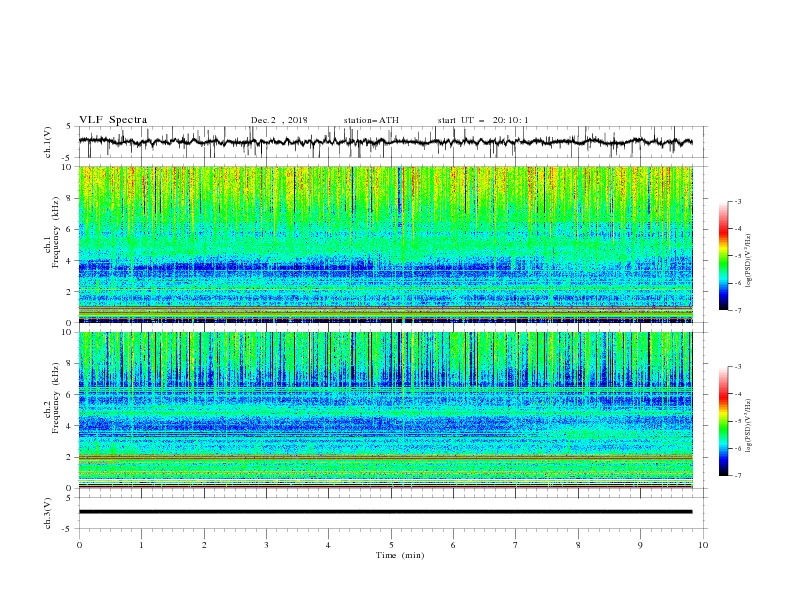Select the date text "Dec.2 , 2018"

[x=279, y=120]
